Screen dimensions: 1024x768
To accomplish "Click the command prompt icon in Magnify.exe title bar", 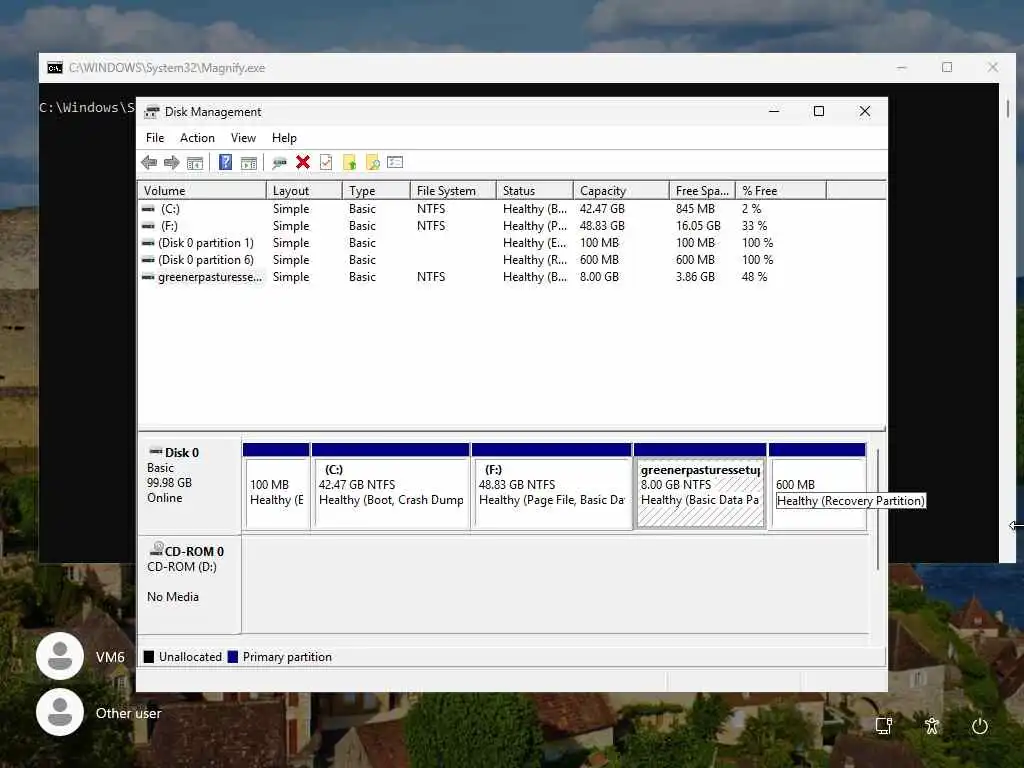I will [x=55, y=68].
